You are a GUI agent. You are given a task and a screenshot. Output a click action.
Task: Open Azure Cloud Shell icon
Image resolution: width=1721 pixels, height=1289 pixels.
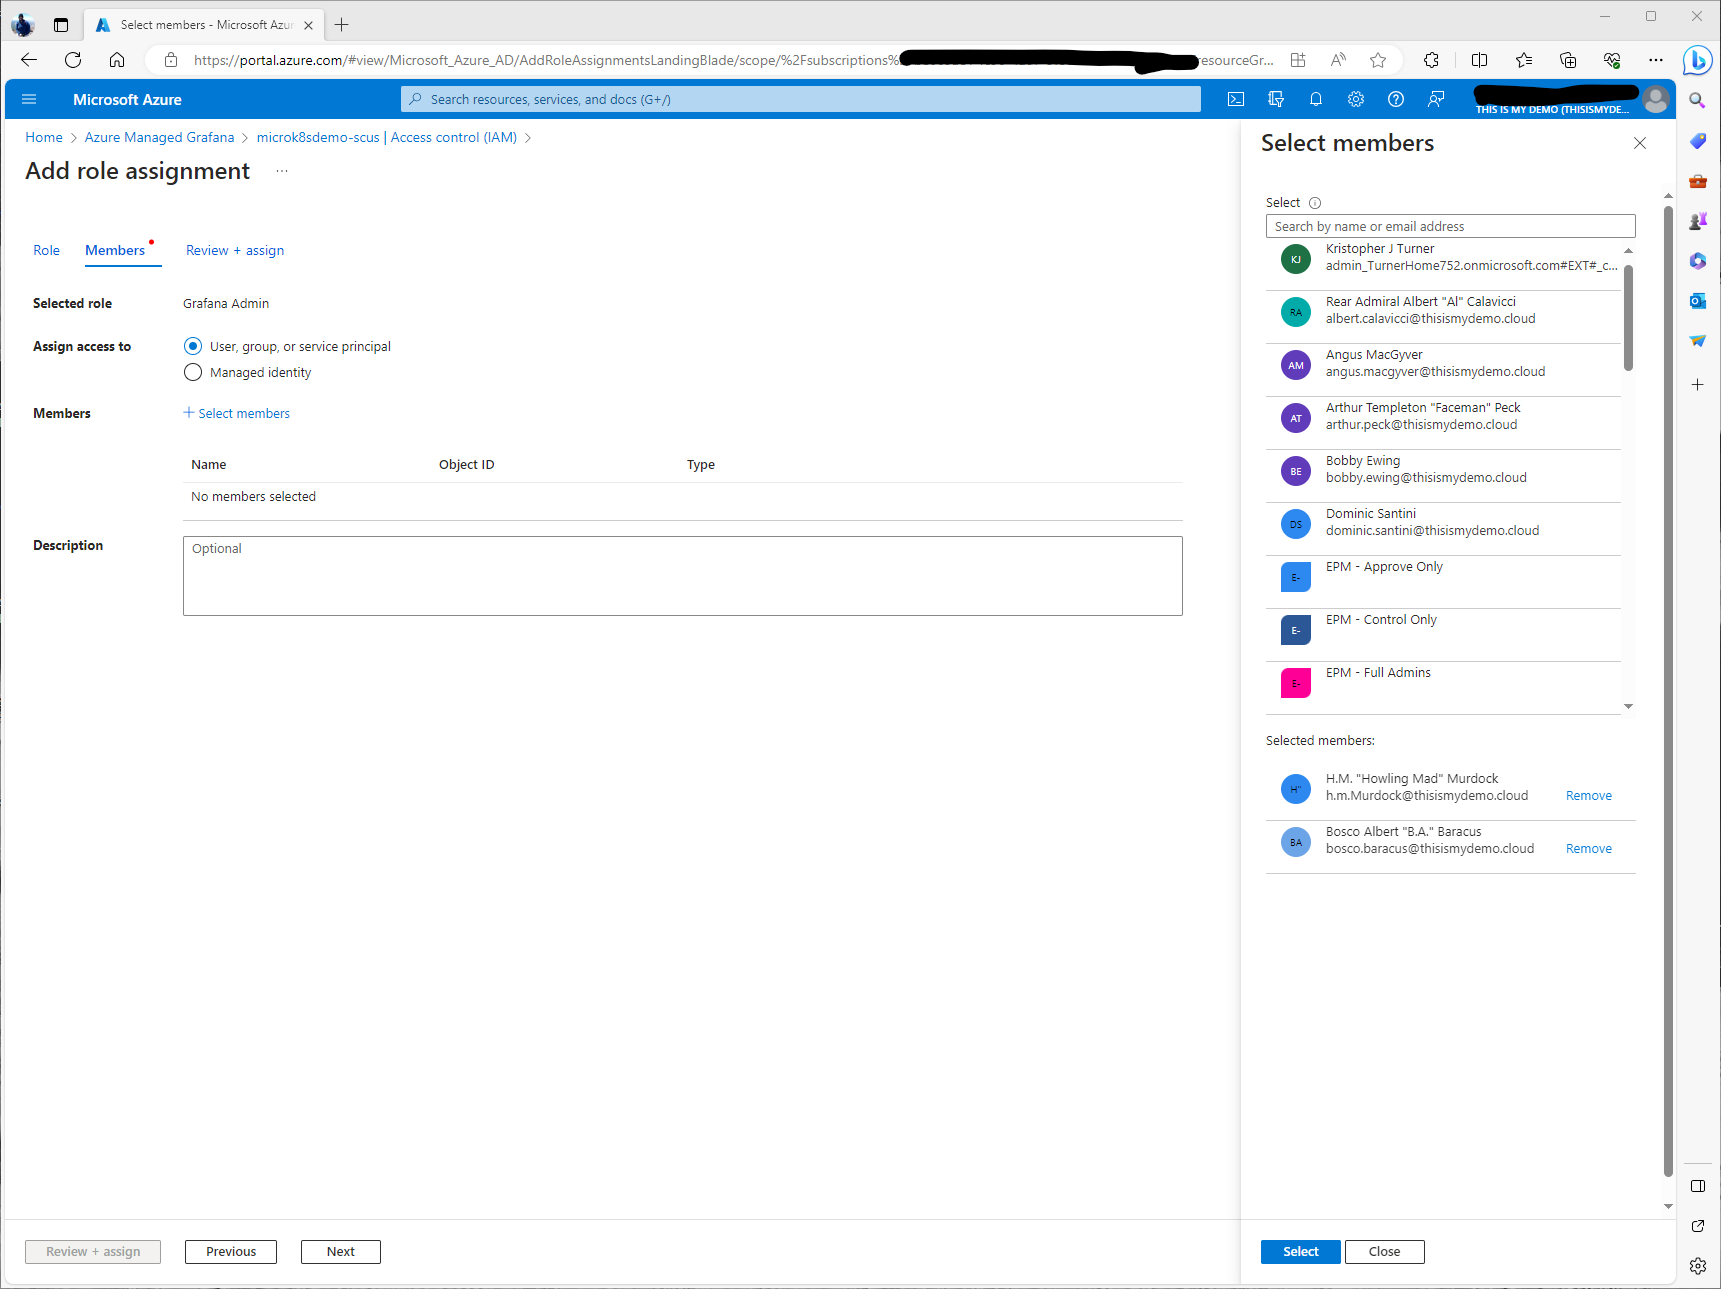pyautogui.click(x=1236, y=99)
